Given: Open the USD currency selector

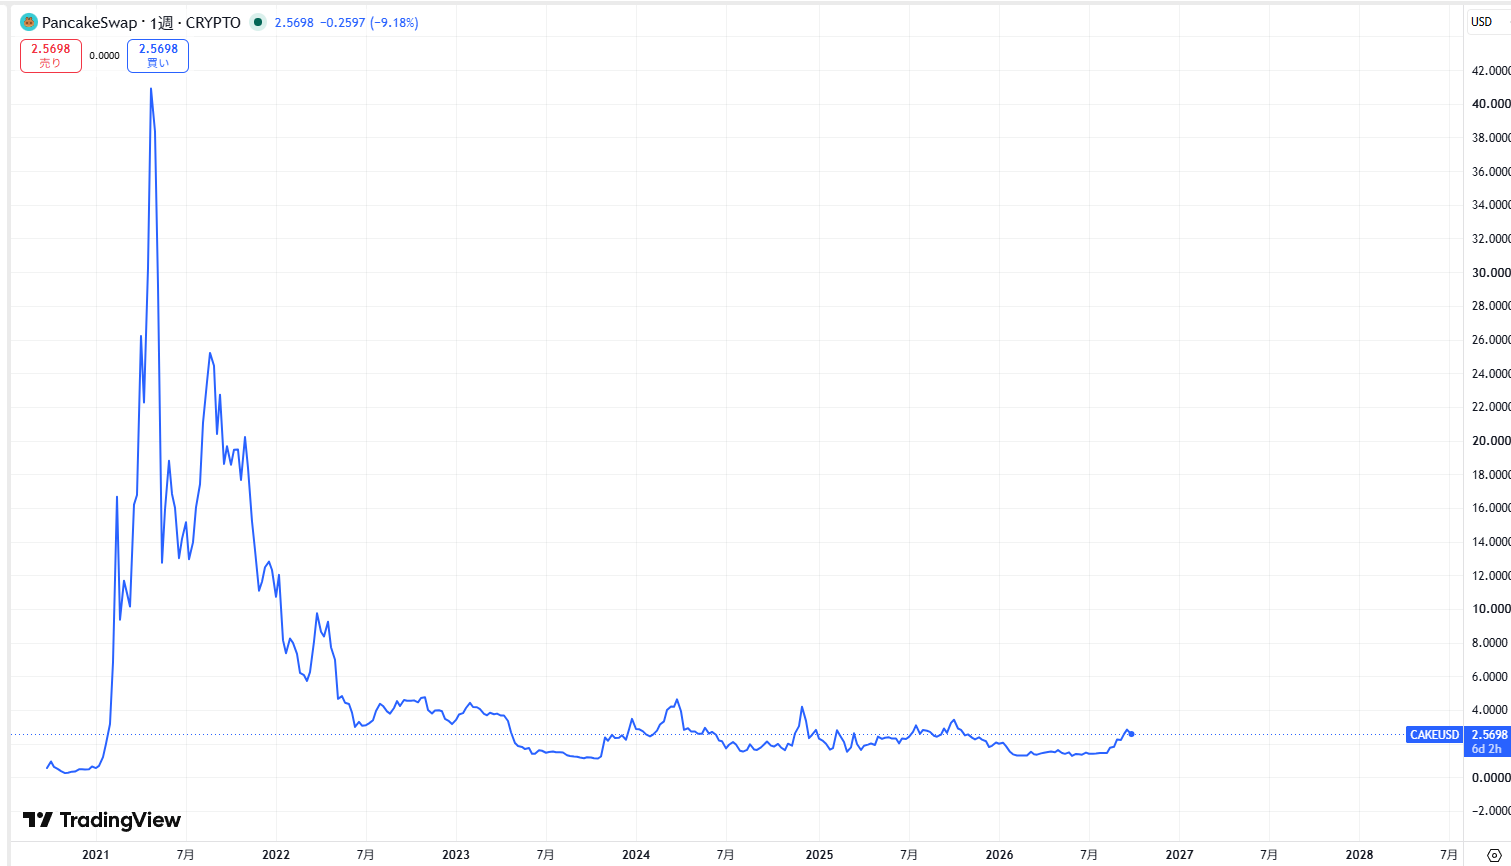Looking at the screenshot, I should tap(1482, 22).
